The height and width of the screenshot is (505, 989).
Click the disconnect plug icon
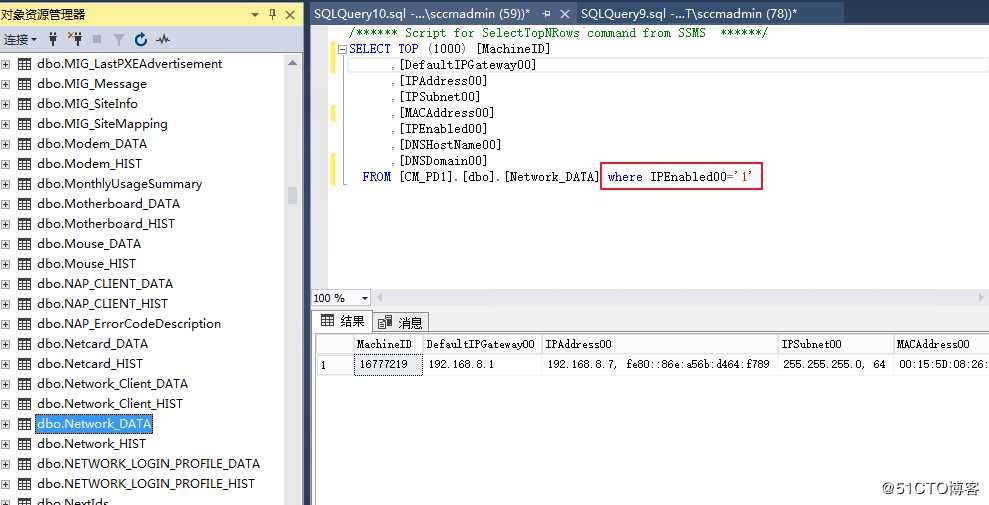pos(75,40)
